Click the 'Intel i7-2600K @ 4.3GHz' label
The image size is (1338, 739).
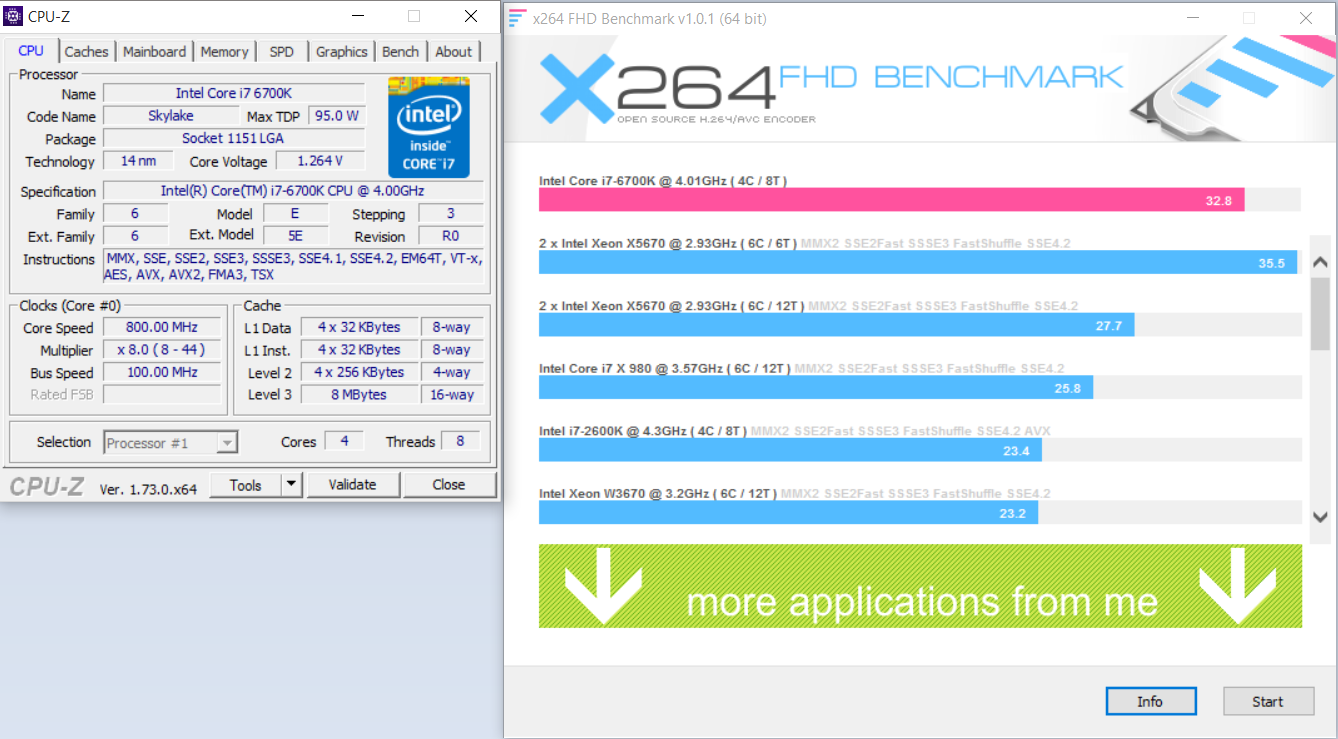(x=642, y=431)
